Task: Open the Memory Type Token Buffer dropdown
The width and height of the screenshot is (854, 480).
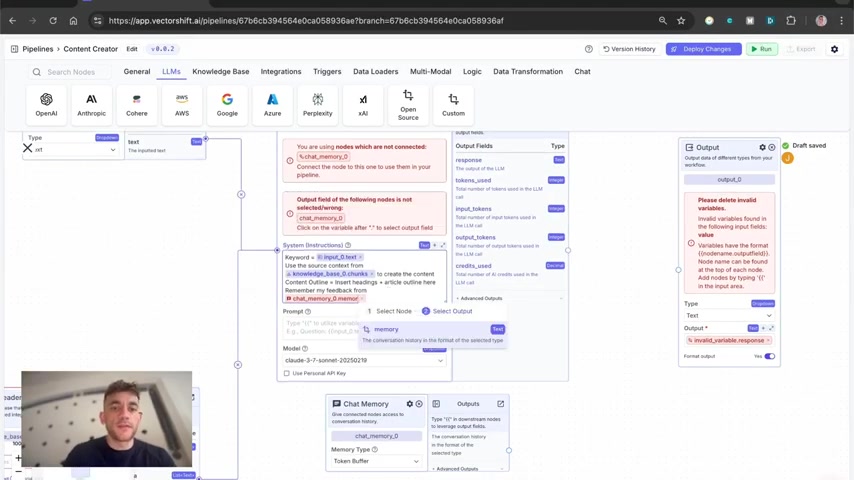Action: (x=376, y=461)
